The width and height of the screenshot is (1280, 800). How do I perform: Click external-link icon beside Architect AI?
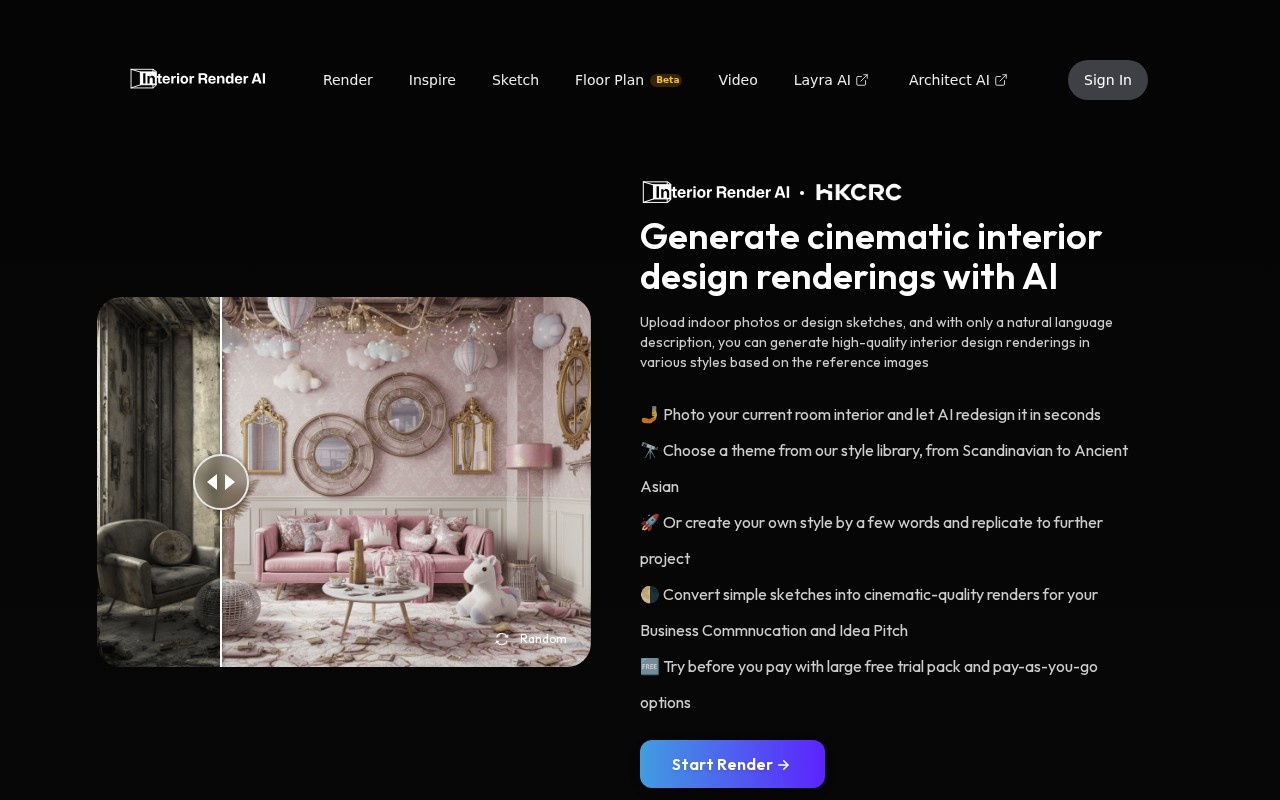[1001, 80]
